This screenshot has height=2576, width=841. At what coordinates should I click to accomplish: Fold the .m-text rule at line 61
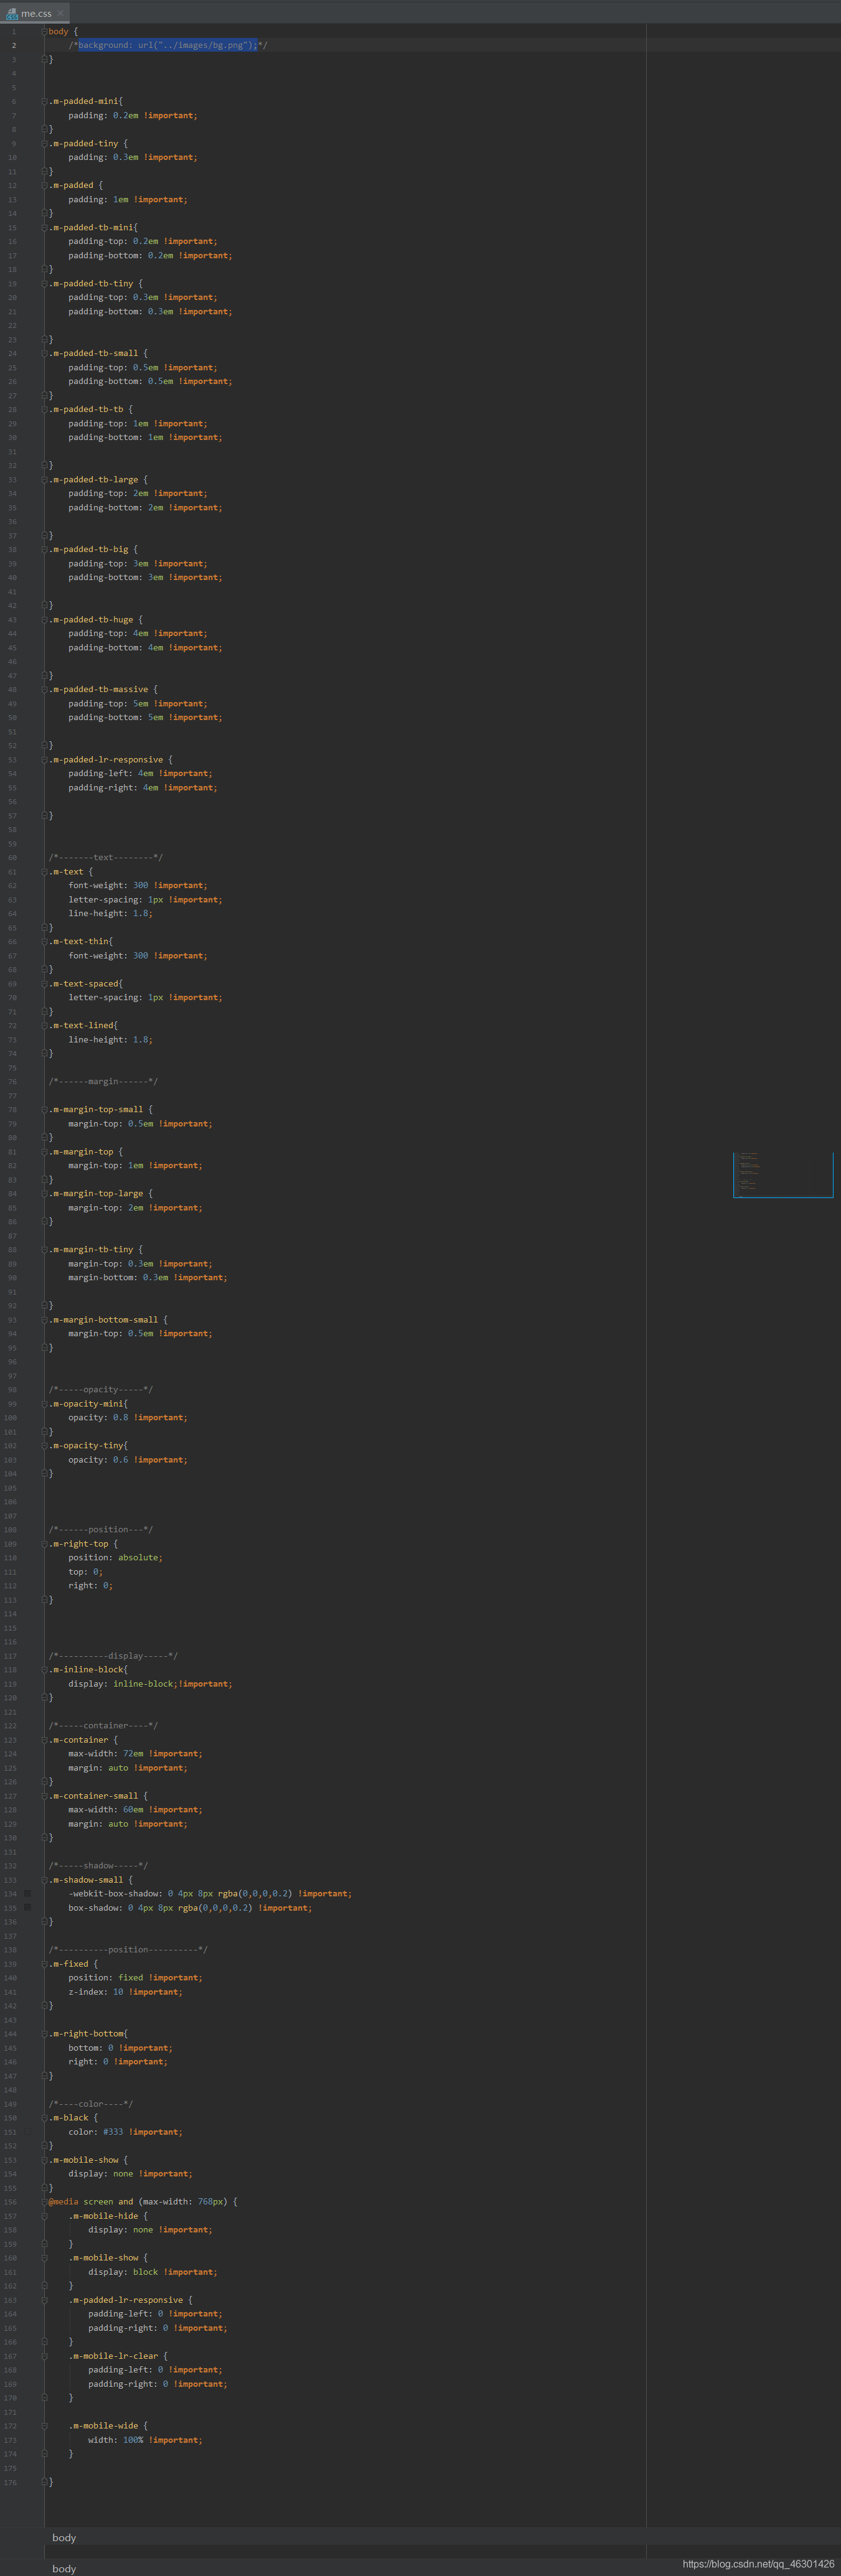(x=45, y=871)
